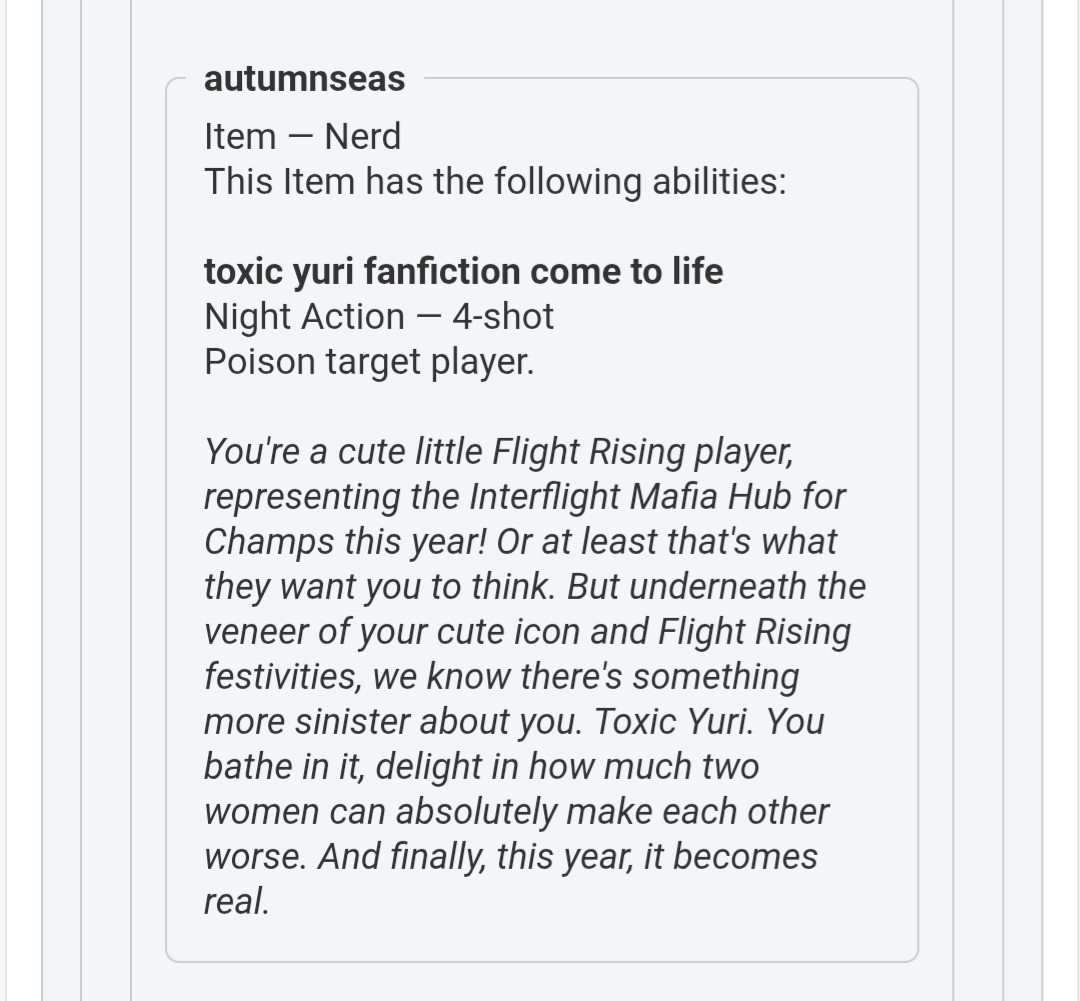Click "This Item has the following abilities:" text
This screenshot has height=1001, width=1080.
[495, 182]
